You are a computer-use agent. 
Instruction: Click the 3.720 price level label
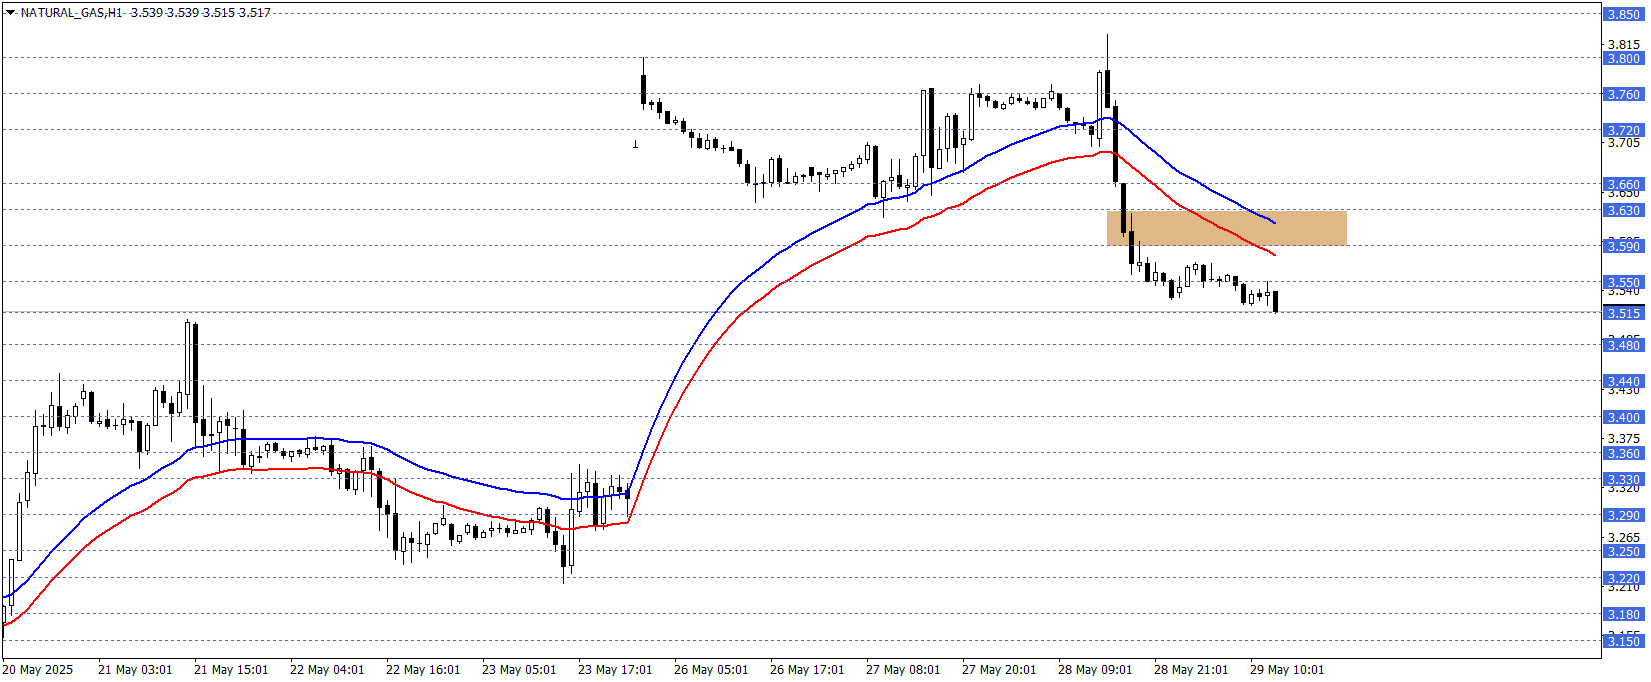1623,131
